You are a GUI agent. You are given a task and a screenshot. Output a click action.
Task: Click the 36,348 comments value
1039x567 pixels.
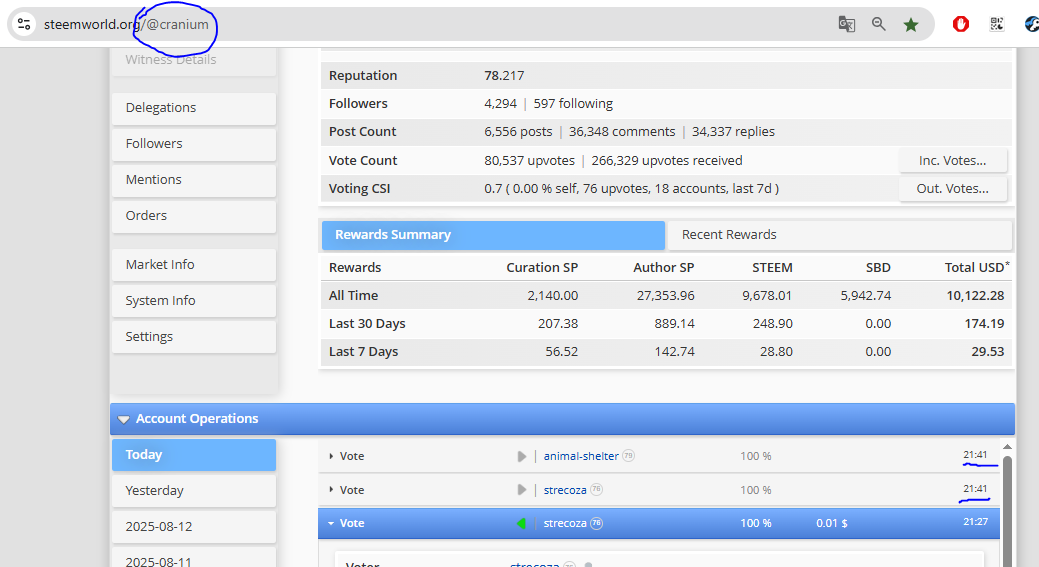tap(622, 132)
